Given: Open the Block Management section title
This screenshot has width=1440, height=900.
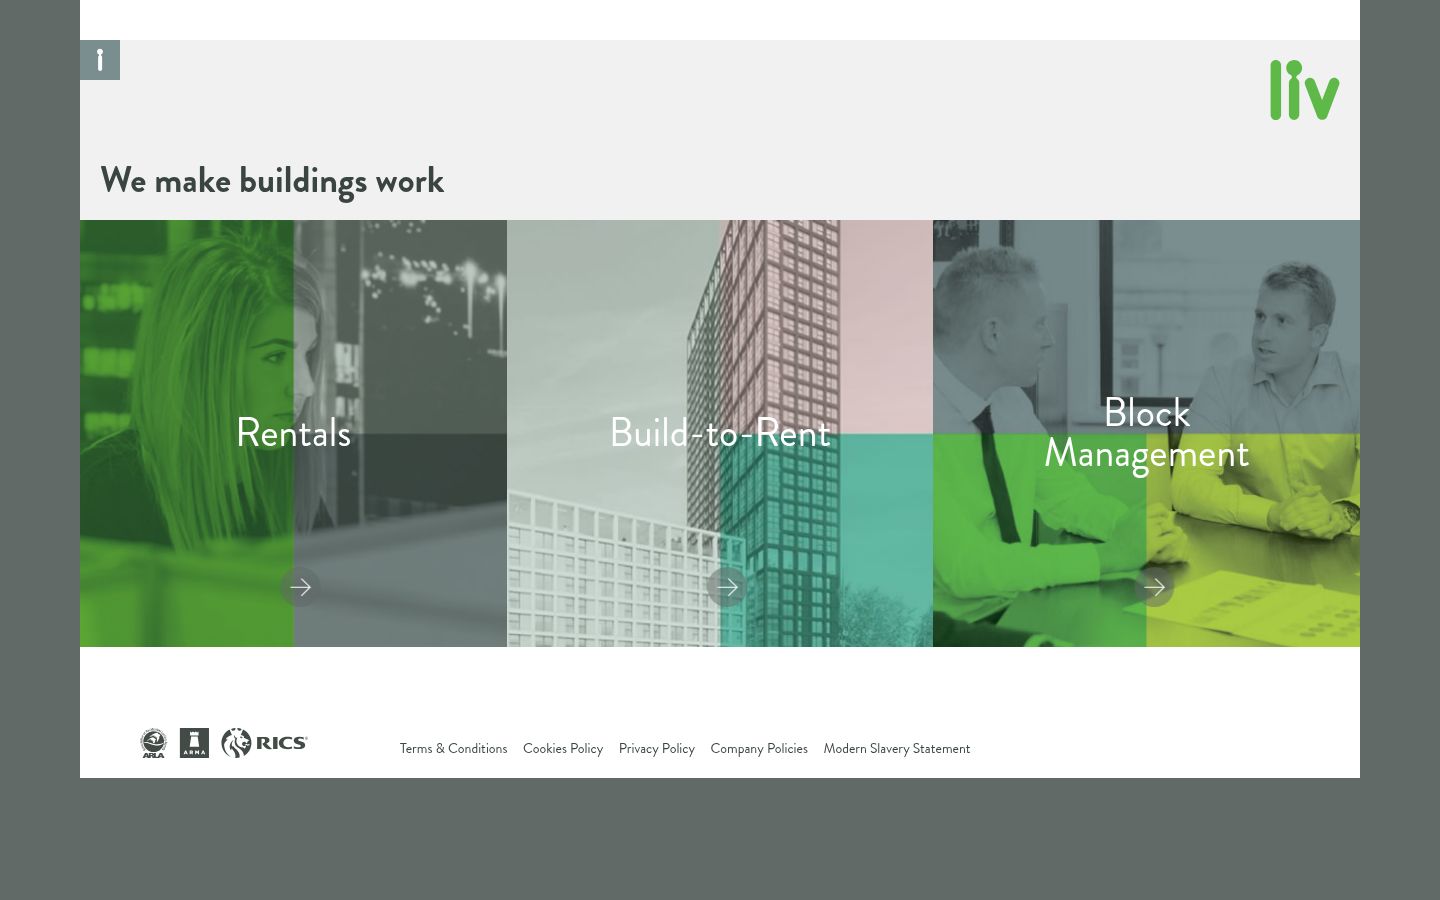Looking at the screenshot, I should click(x=1146, y=433).
